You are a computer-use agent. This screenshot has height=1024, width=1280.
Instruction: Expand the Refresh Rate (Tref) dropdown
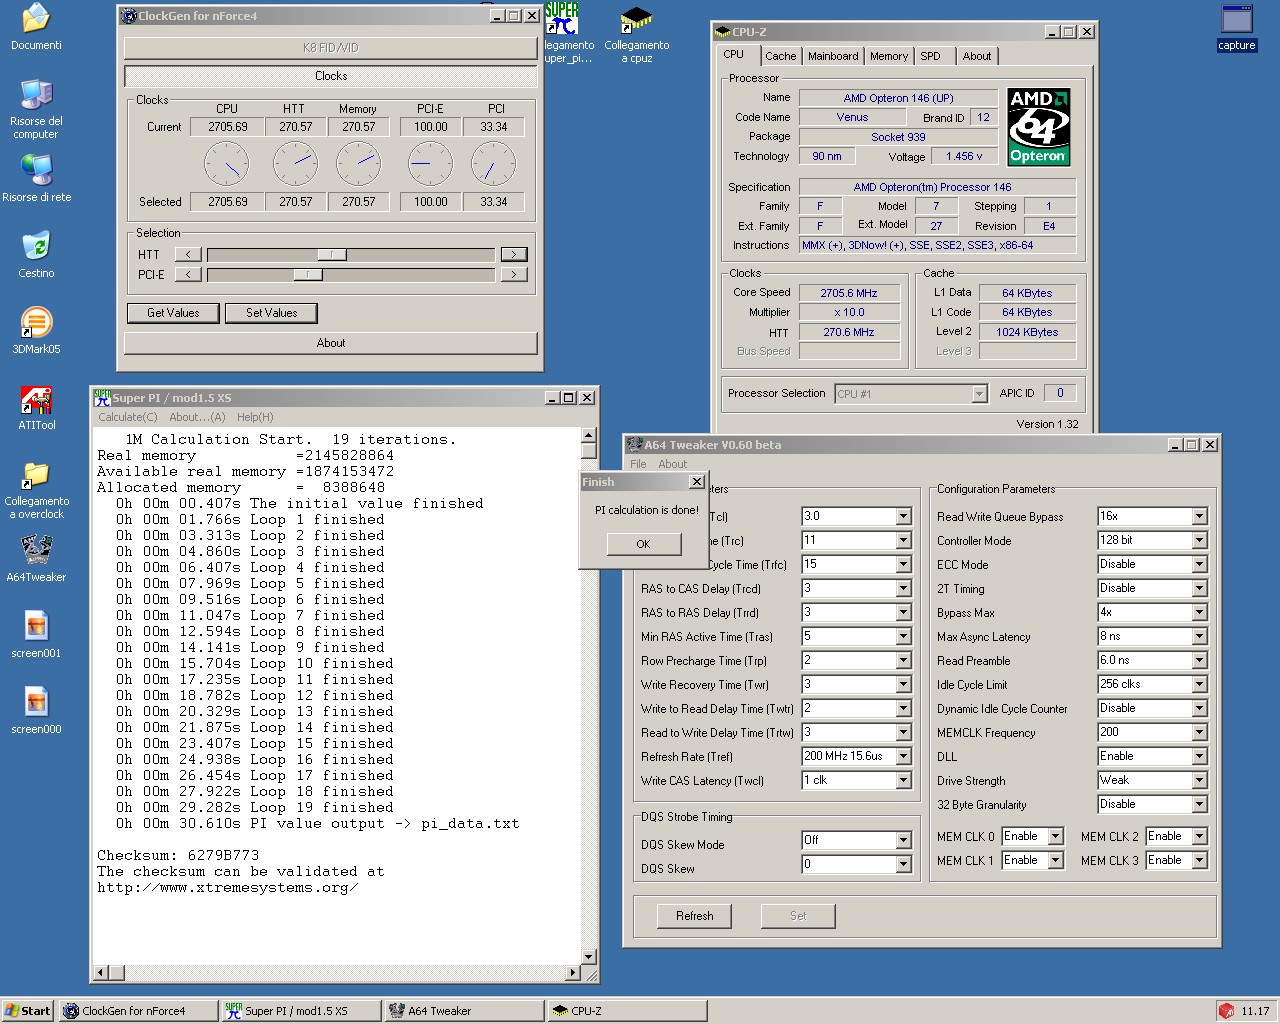[x=903, y=756]
